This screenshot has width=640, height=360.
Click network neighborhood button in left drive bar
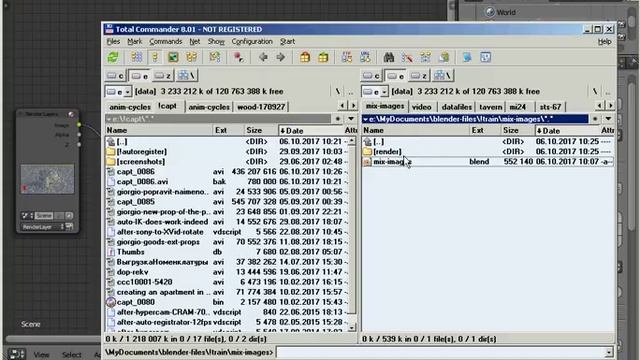tap(187, 76)
